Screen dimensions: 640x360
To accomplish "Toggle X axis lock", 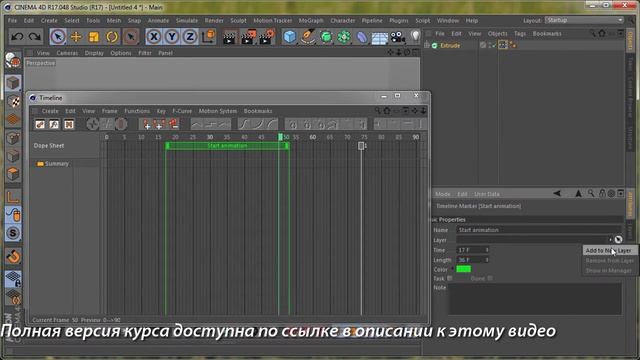I will tap(153, 37).
